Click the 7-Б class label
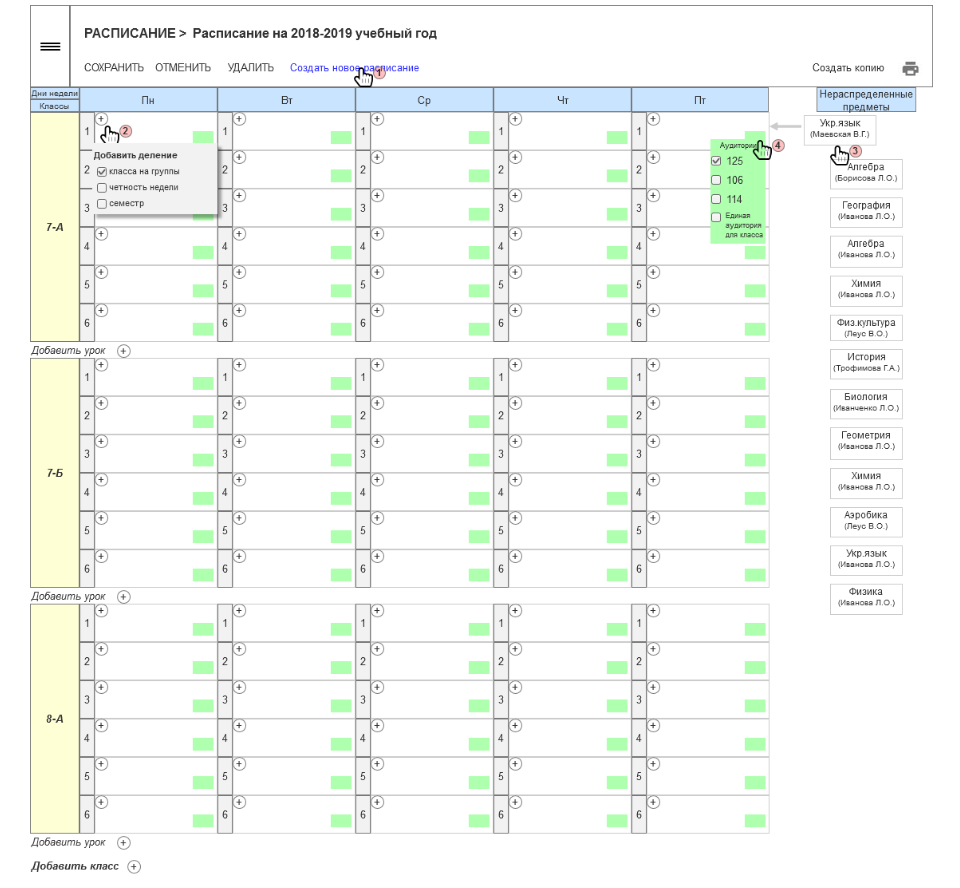The width and height of the screenshot is (960, 888). (54, 473)
